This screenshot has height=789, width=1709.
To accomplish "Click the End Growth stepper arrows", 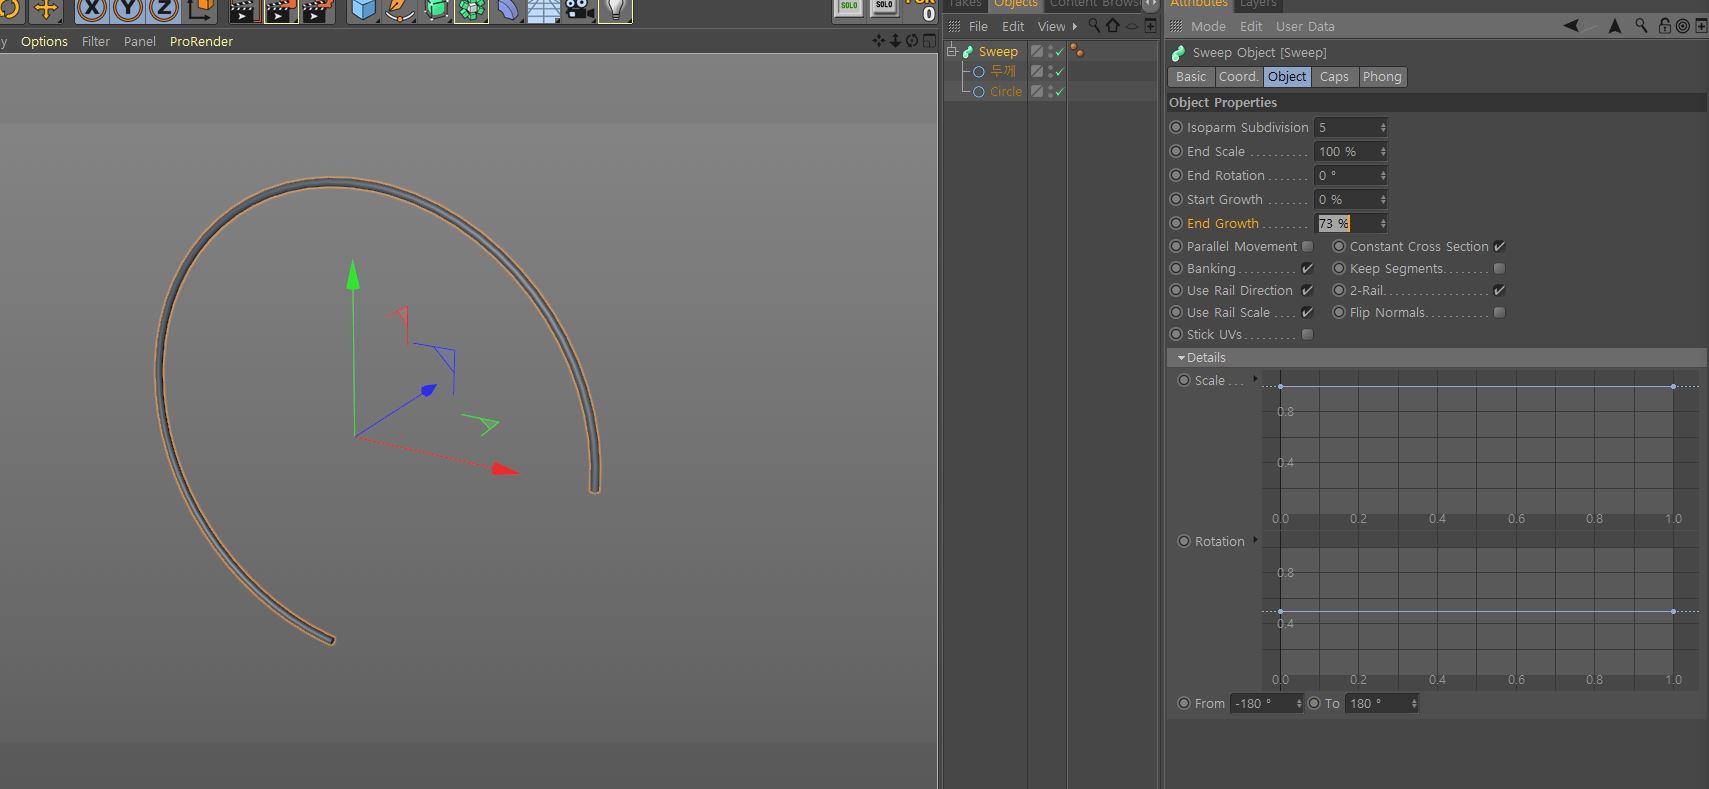I will 1383,223.
